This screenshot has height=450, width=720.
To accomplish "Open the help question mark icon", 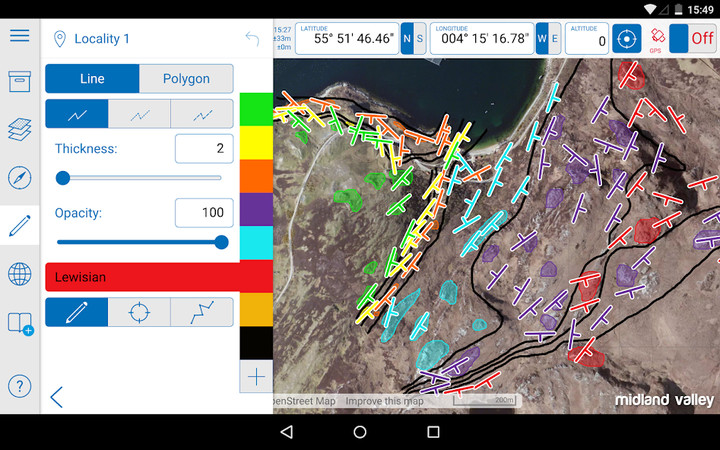I will click(19, 385).
